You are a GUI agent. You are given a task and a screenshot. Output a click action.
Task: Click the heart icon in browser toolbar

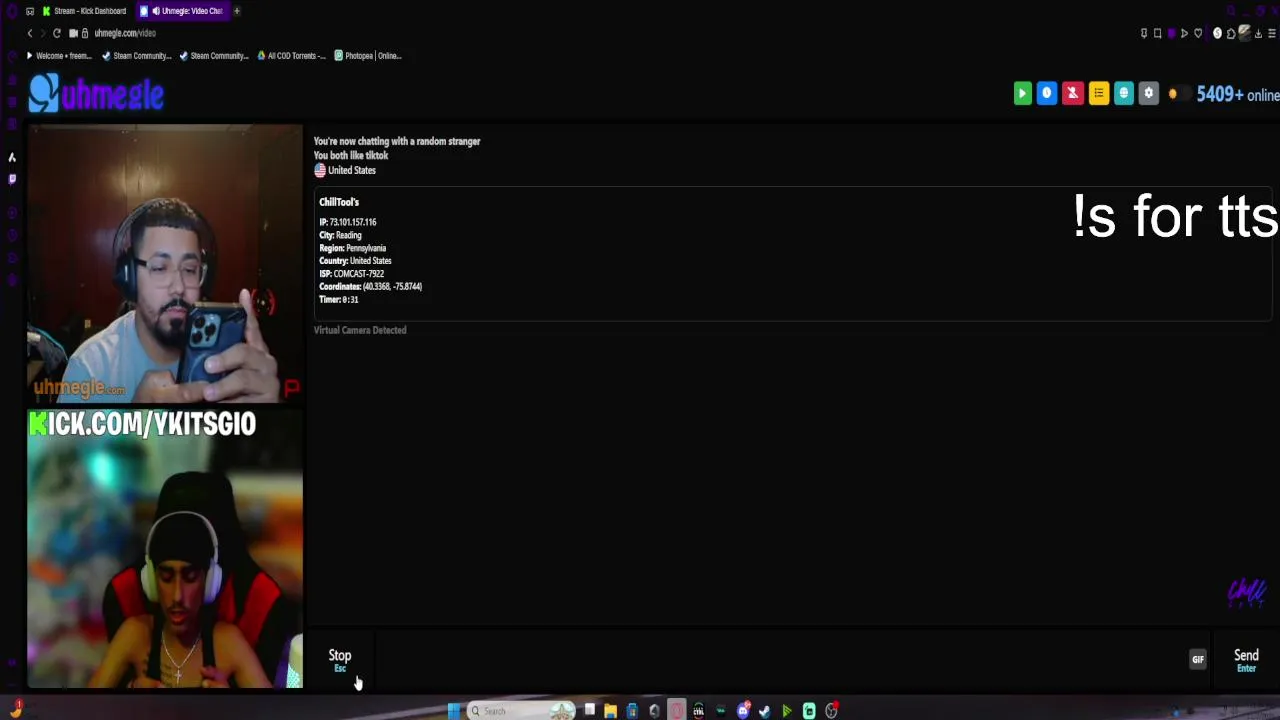click(x=1198, y=33)
